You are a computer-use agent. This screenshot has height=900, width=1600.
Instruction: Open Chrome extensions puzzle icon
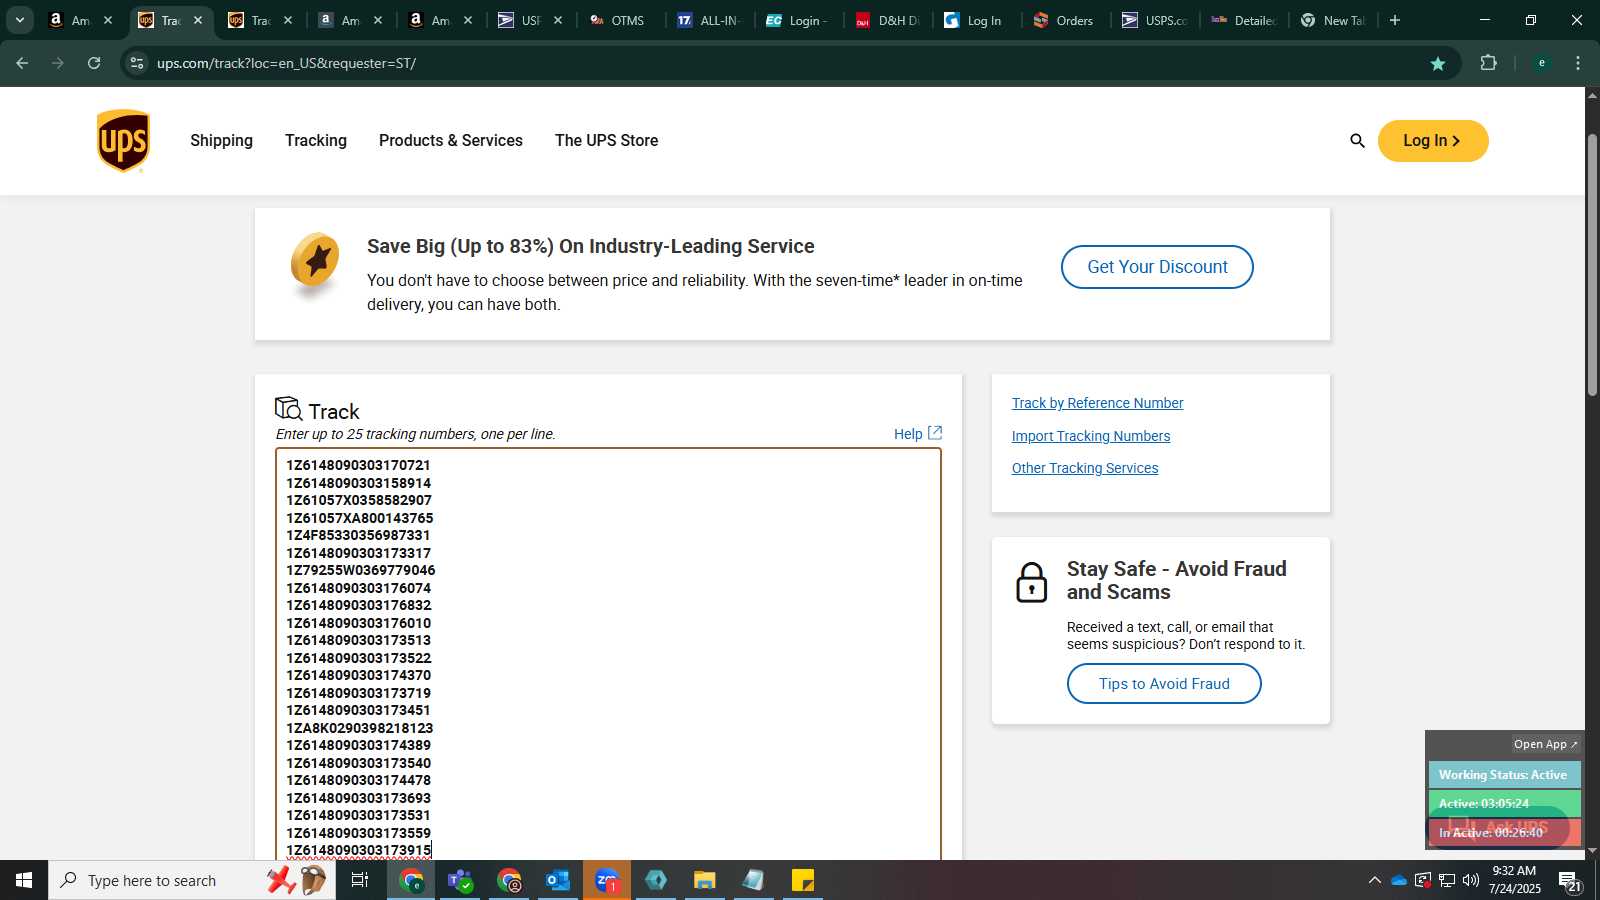click(1488, 63)
